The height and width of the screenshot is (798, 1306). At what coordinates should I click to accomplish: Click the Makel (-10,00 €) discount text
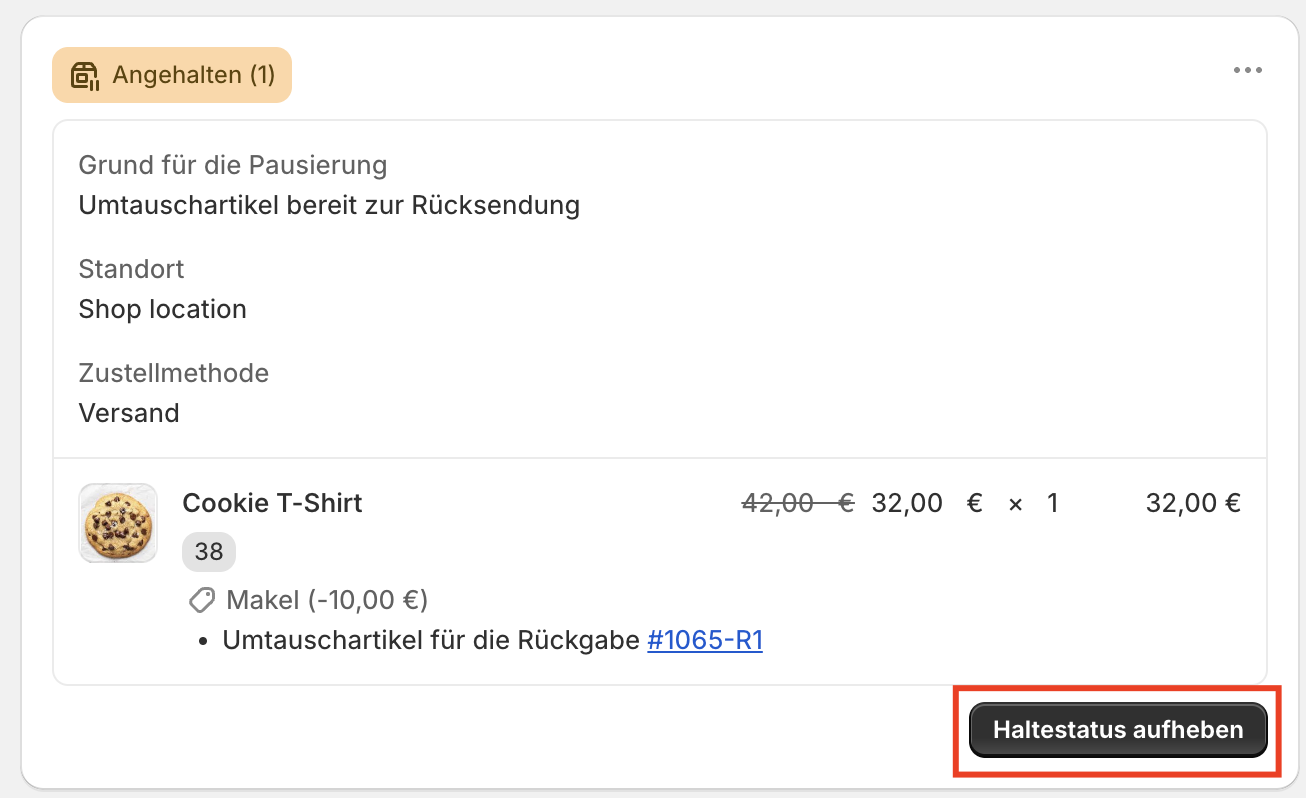tap(327, 600)
